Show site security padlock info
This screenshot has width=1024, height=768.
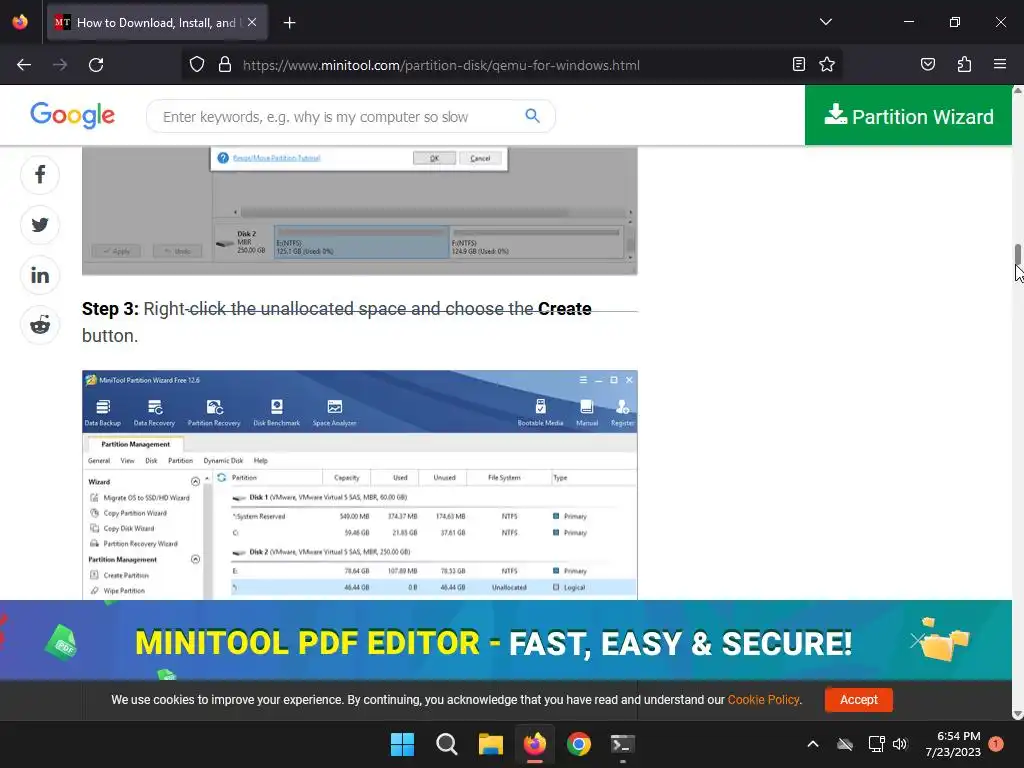225,65
